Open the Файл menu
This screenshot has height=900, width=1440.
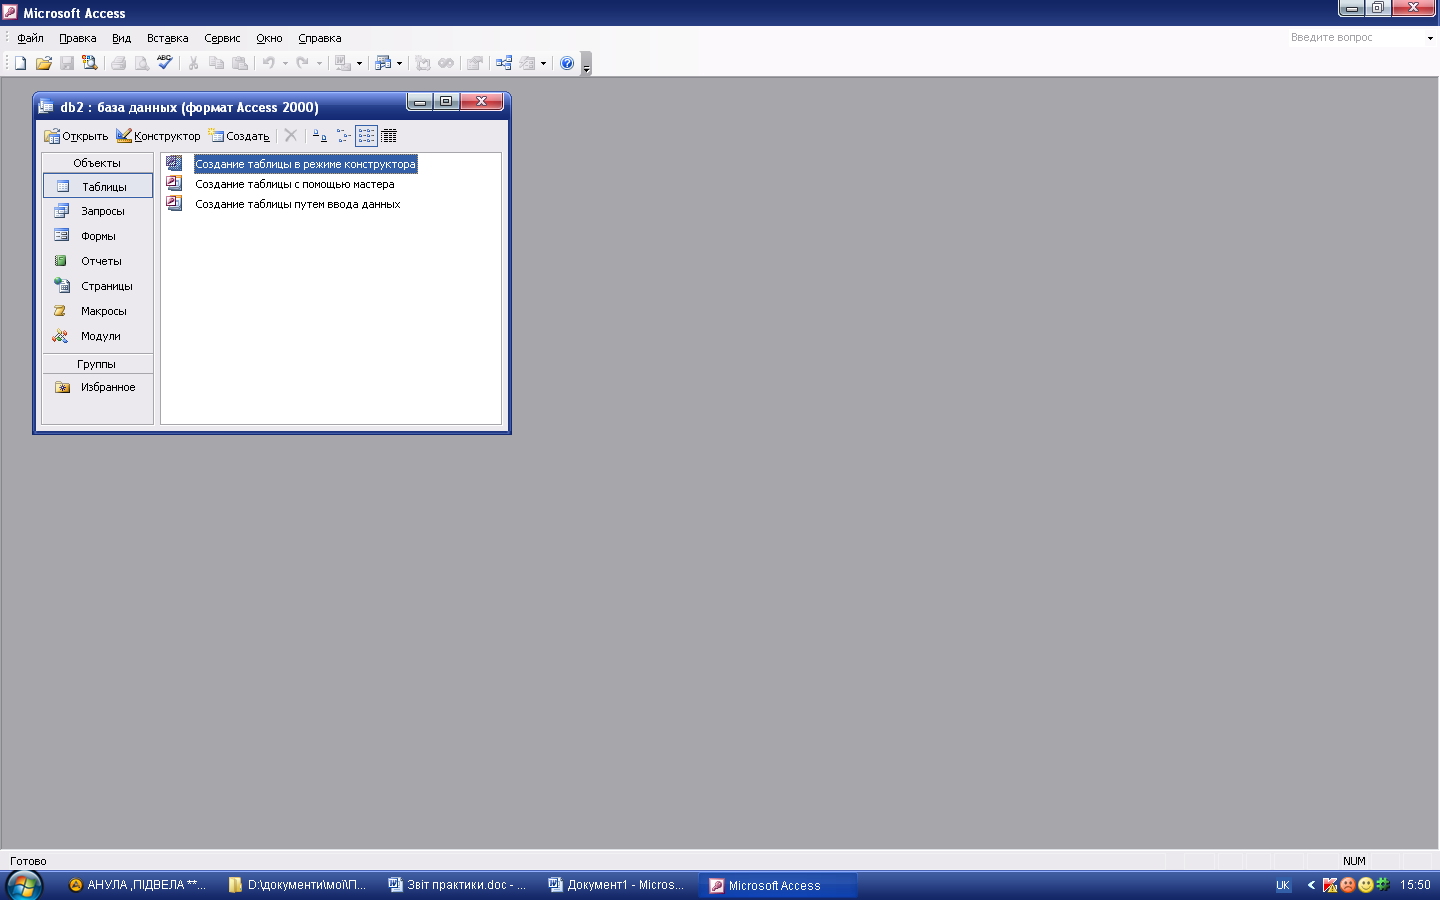point(30,38)
